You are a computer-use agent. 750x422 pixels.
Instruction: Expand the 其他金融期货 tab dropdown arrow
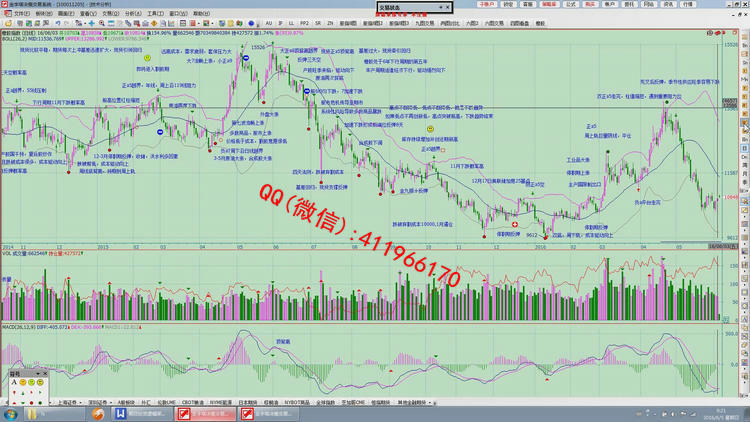pyautogui.click(x=430, y=403)
